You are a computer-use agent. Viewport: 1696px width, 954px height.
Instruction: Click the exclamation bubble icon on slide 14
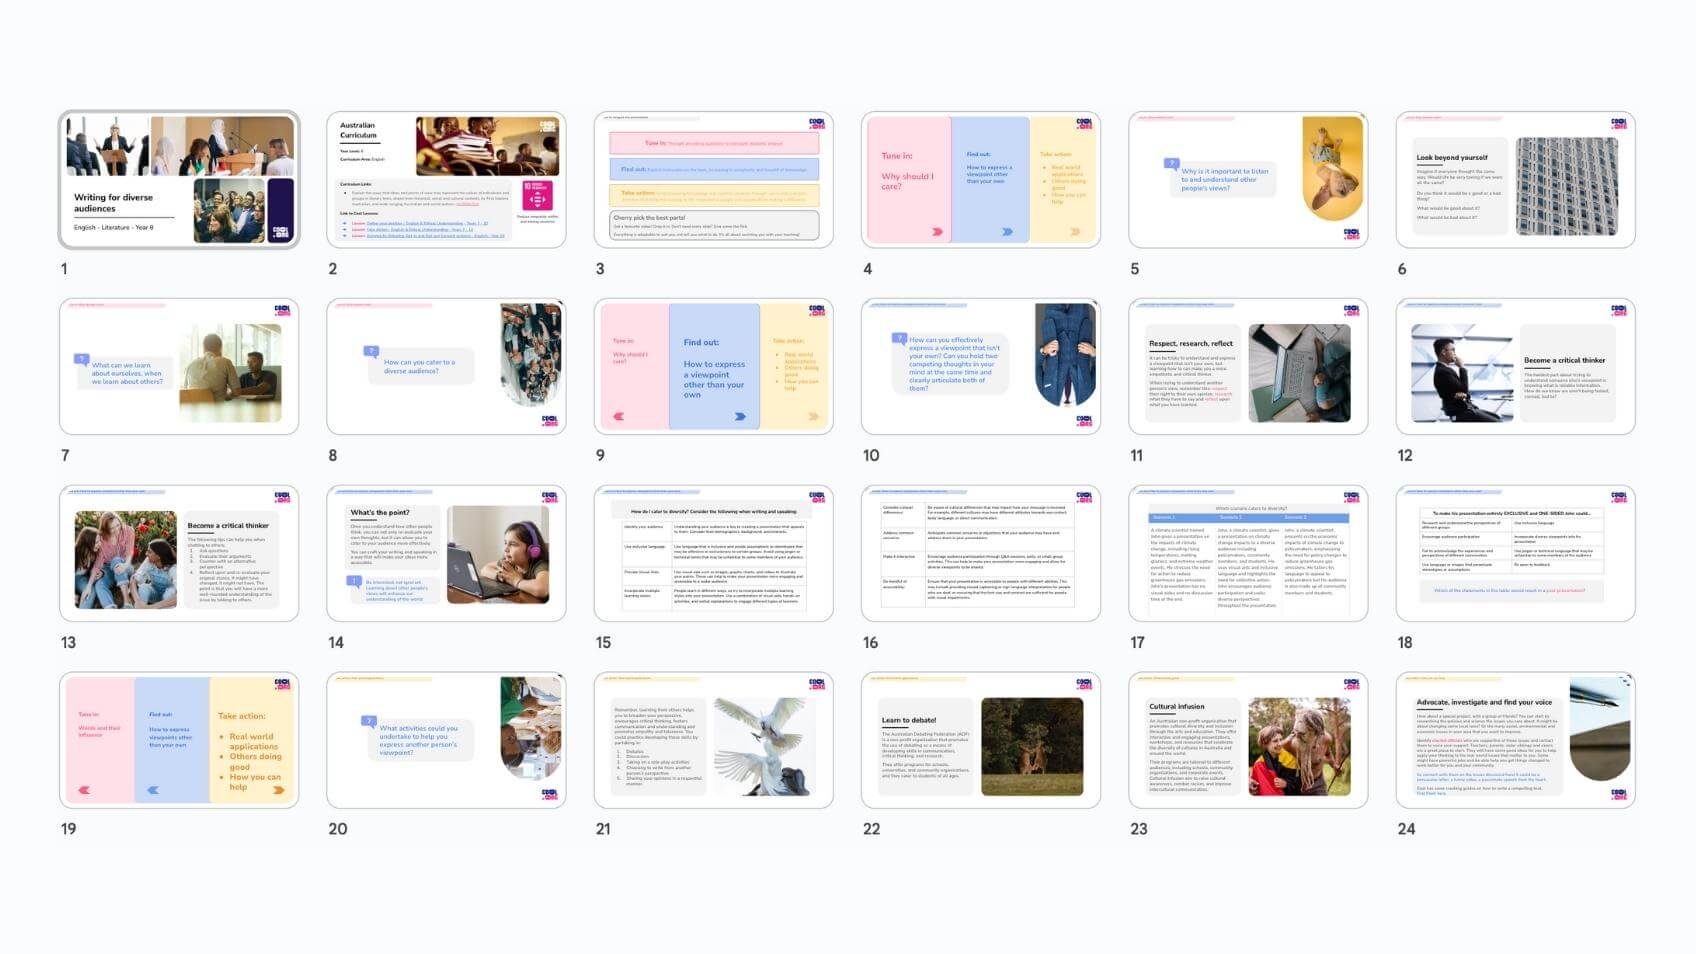(354, 581)
